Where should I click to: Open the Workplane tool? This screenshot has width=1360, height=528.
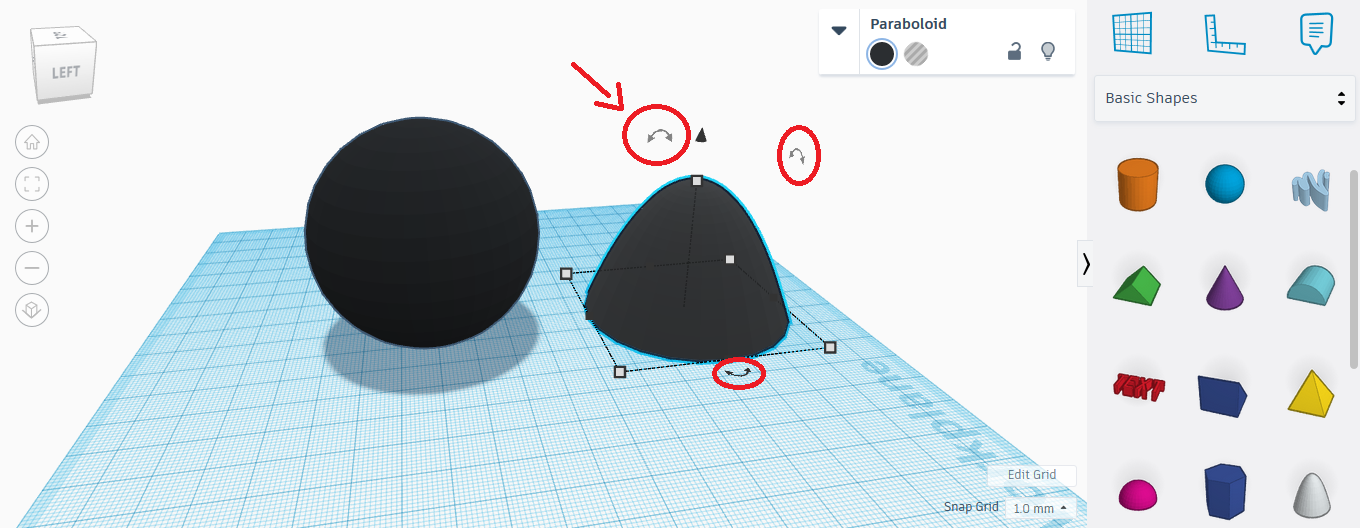[x=1134, y=32]
